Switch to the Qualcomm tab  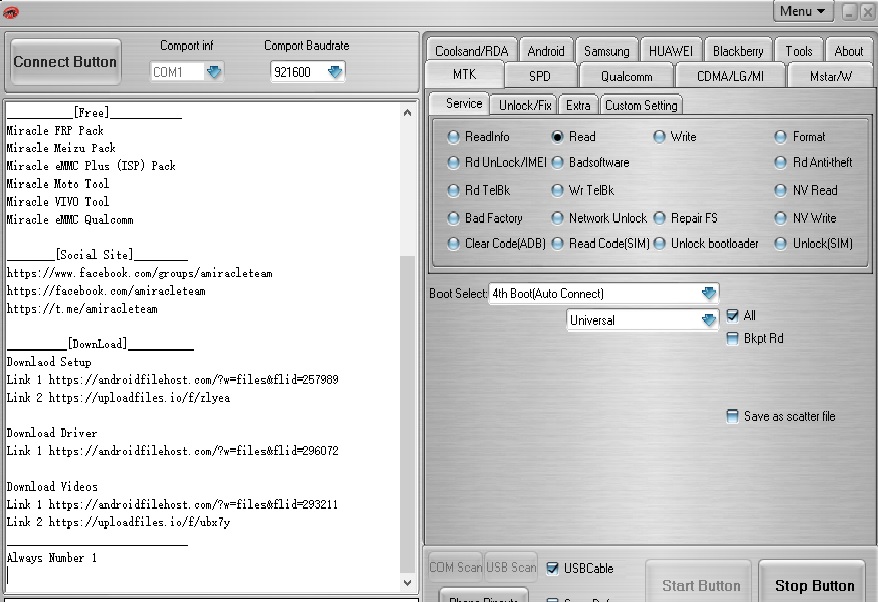[627, 77]
